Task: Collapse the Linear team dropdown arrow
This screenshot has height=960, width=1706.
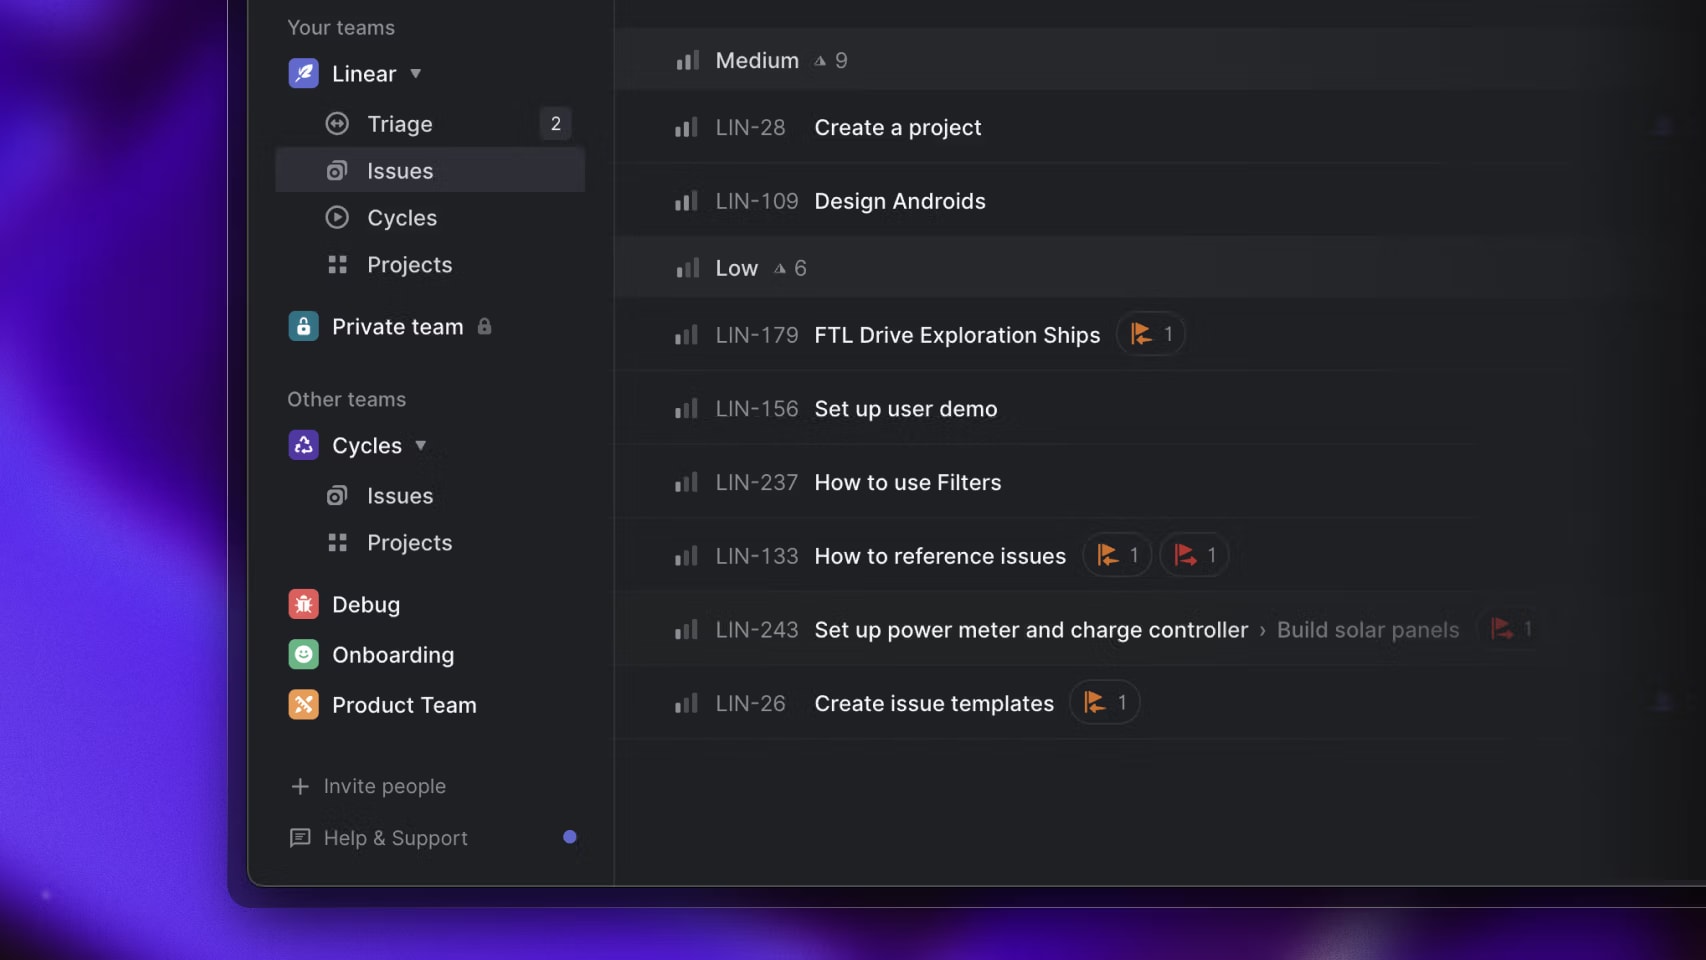Action: 416,73
